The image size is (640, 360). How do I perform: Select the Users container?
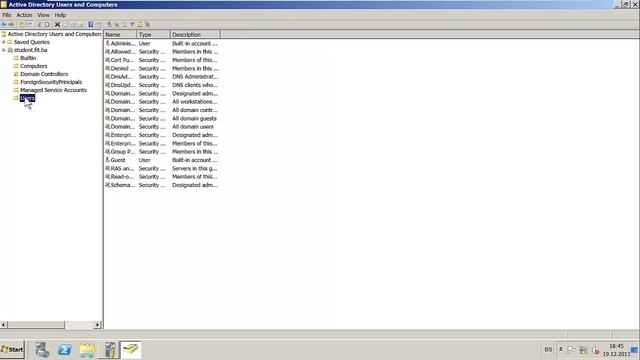pos(27,98)
